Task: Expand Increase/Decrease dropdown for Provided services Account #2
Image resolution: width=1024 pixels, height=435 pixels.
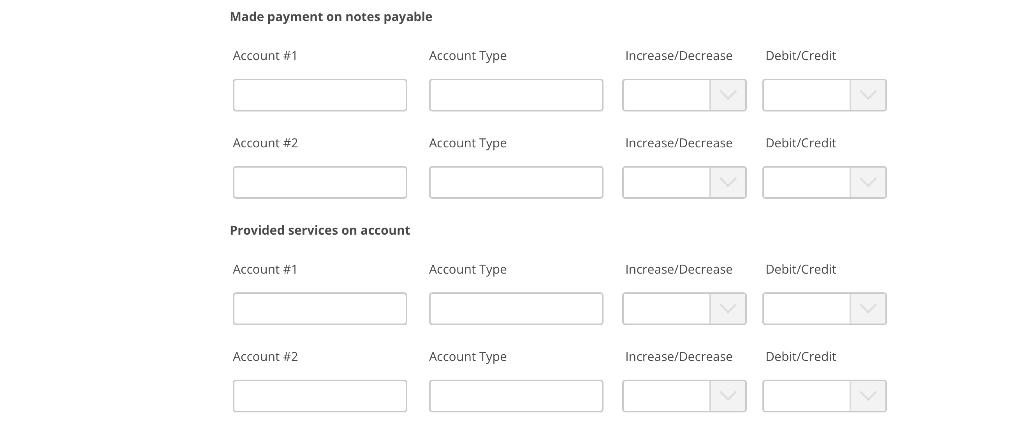Action: coord(684,396)
